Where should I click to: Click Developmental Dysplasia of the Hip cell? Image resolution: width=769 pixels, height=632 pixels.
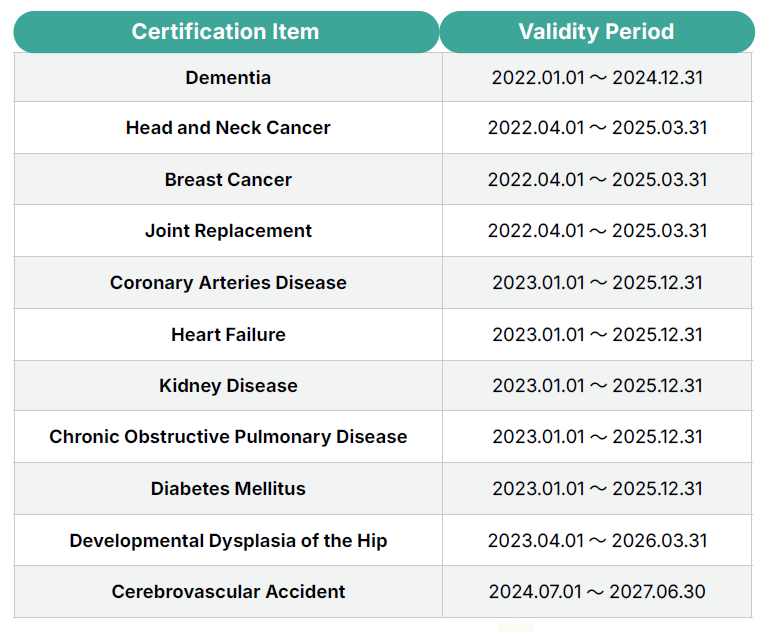(x=228, y=541)
